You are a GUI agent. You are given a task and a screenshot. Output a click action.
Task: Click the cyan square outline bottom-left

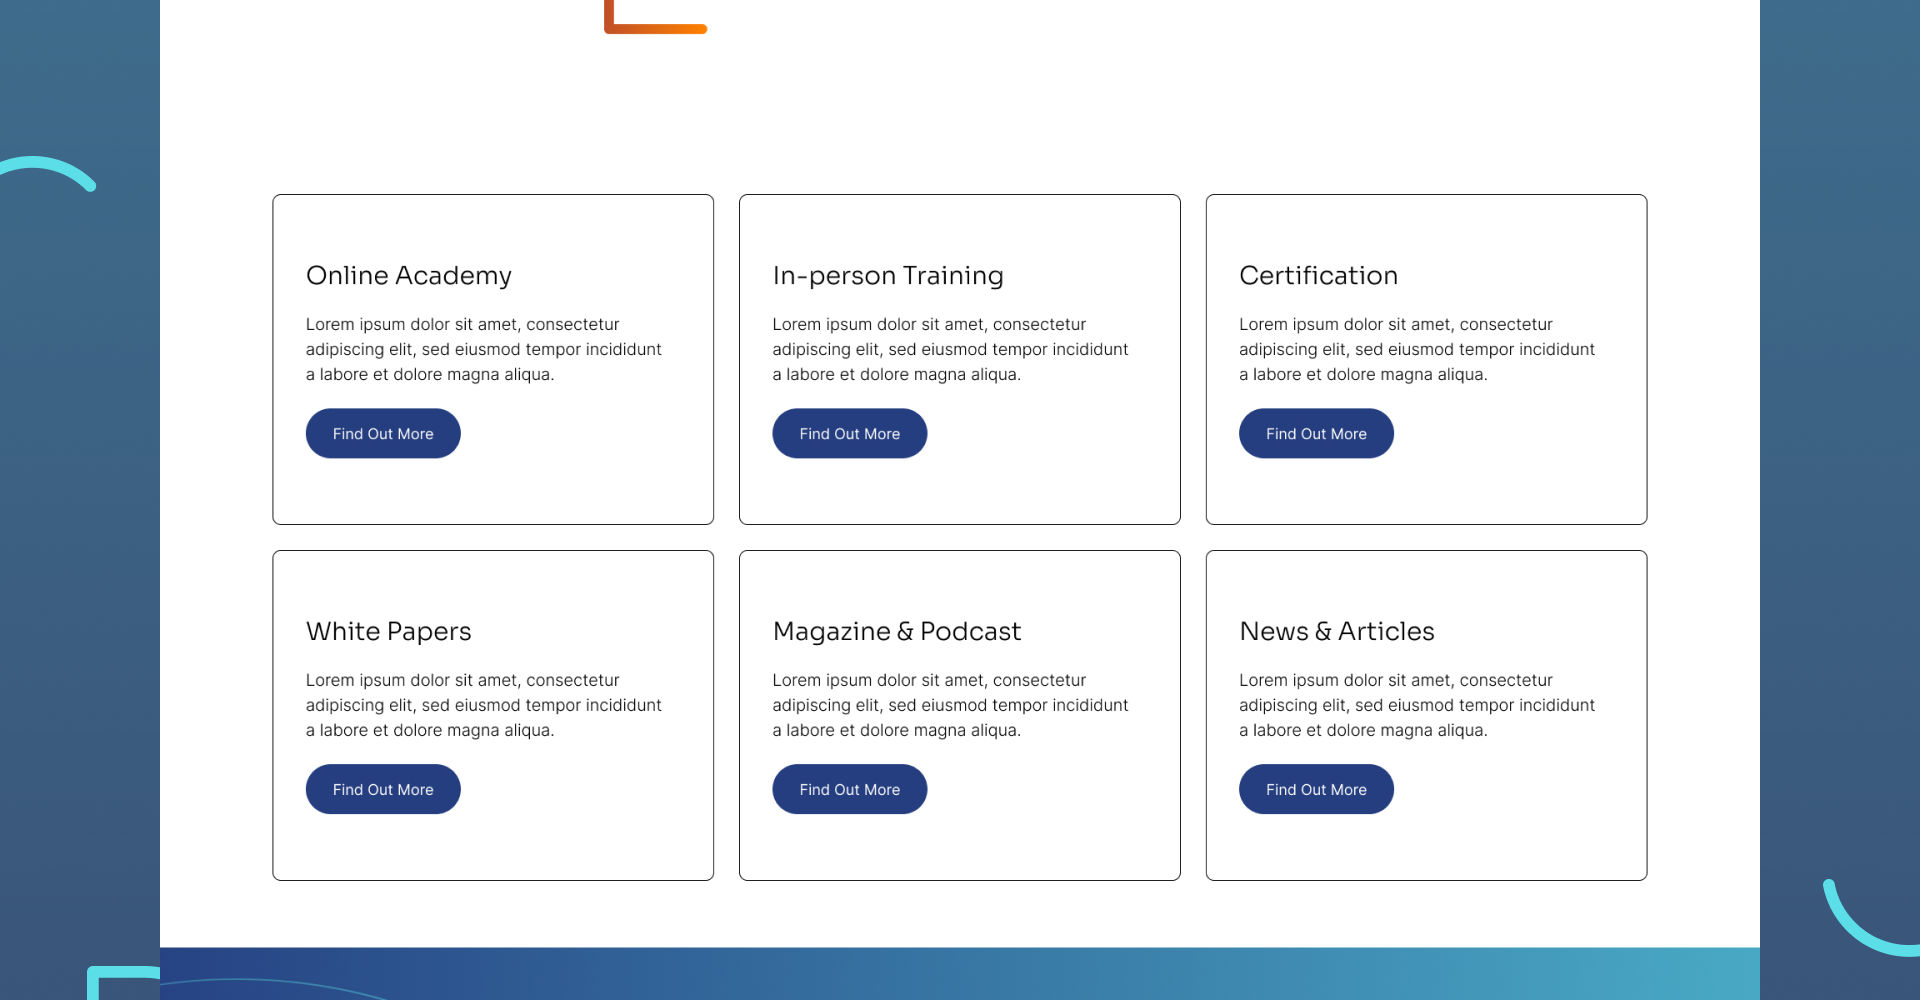point(110,975)
